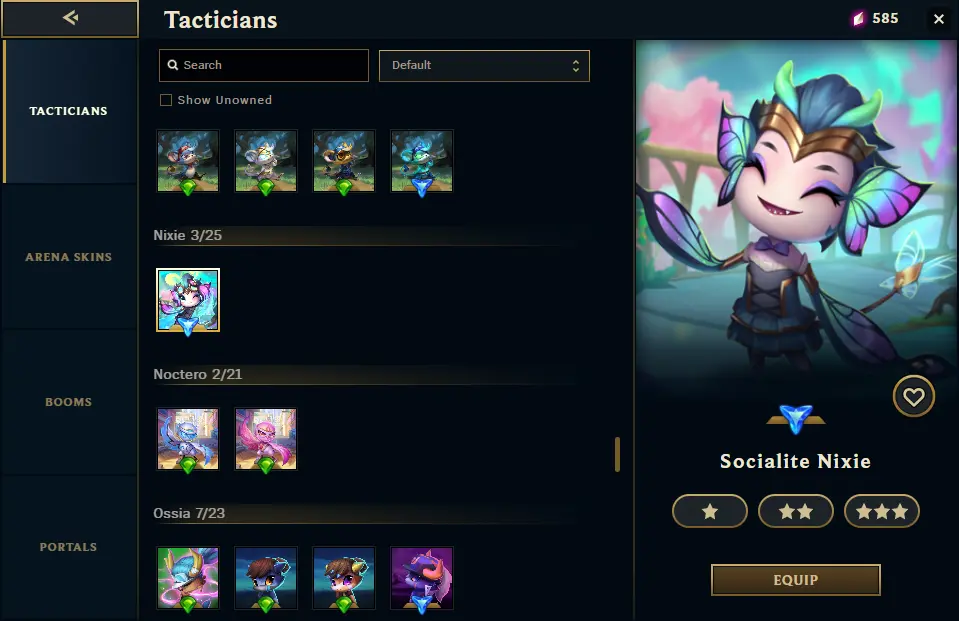Focus the Search input field
959x621 pixels.
tap(270, 65)
